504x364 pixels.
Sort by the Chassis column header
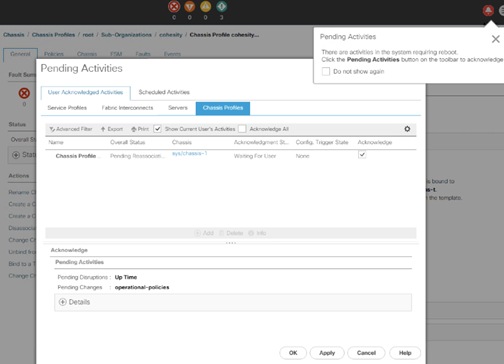(x=182, y=142)
